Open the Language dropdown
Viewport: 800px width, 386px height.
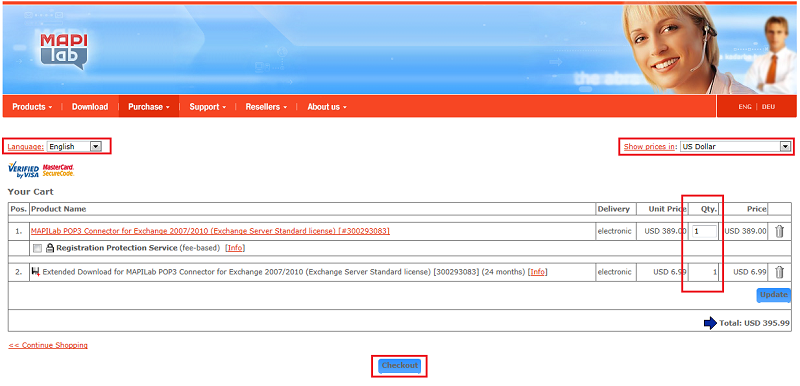tap(74, 146)
